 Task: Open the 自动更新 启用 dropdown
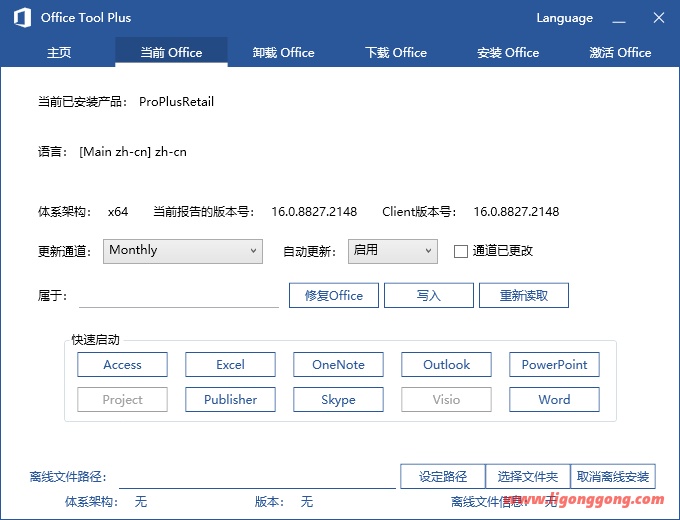[x=392, y=251]
